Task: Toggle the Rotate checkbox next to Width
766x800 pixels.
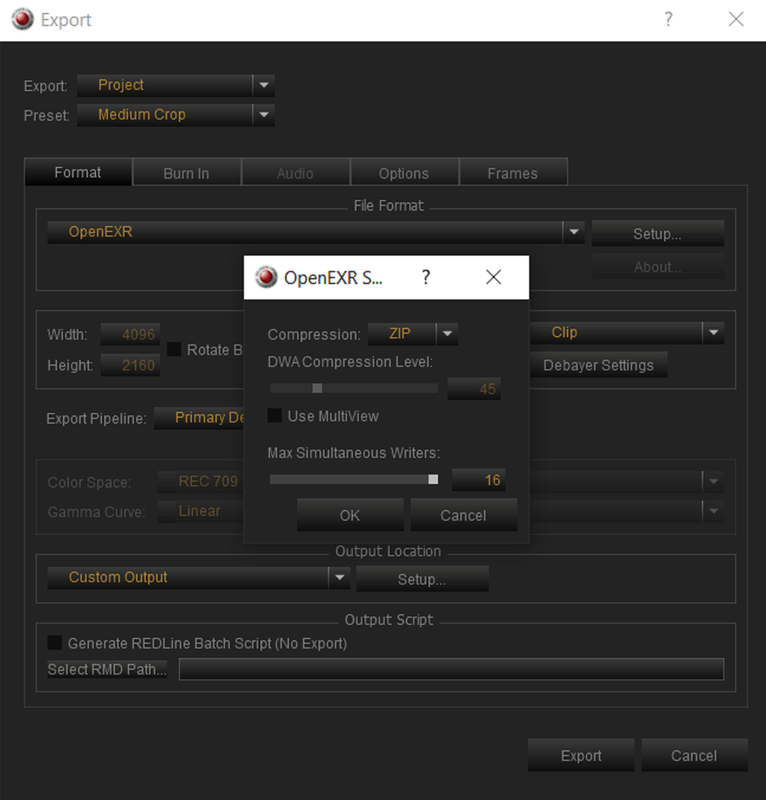Action: coord(174,349)
